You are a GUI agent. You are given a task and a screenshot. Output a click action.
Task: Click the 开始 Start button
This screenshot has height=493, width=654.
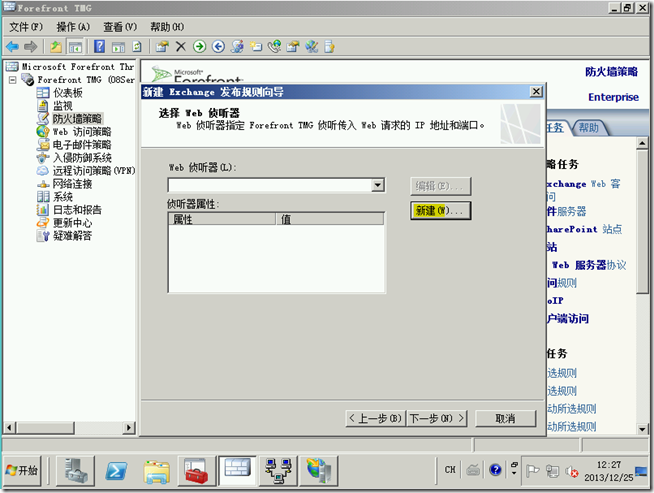click(x=23, y=470)
